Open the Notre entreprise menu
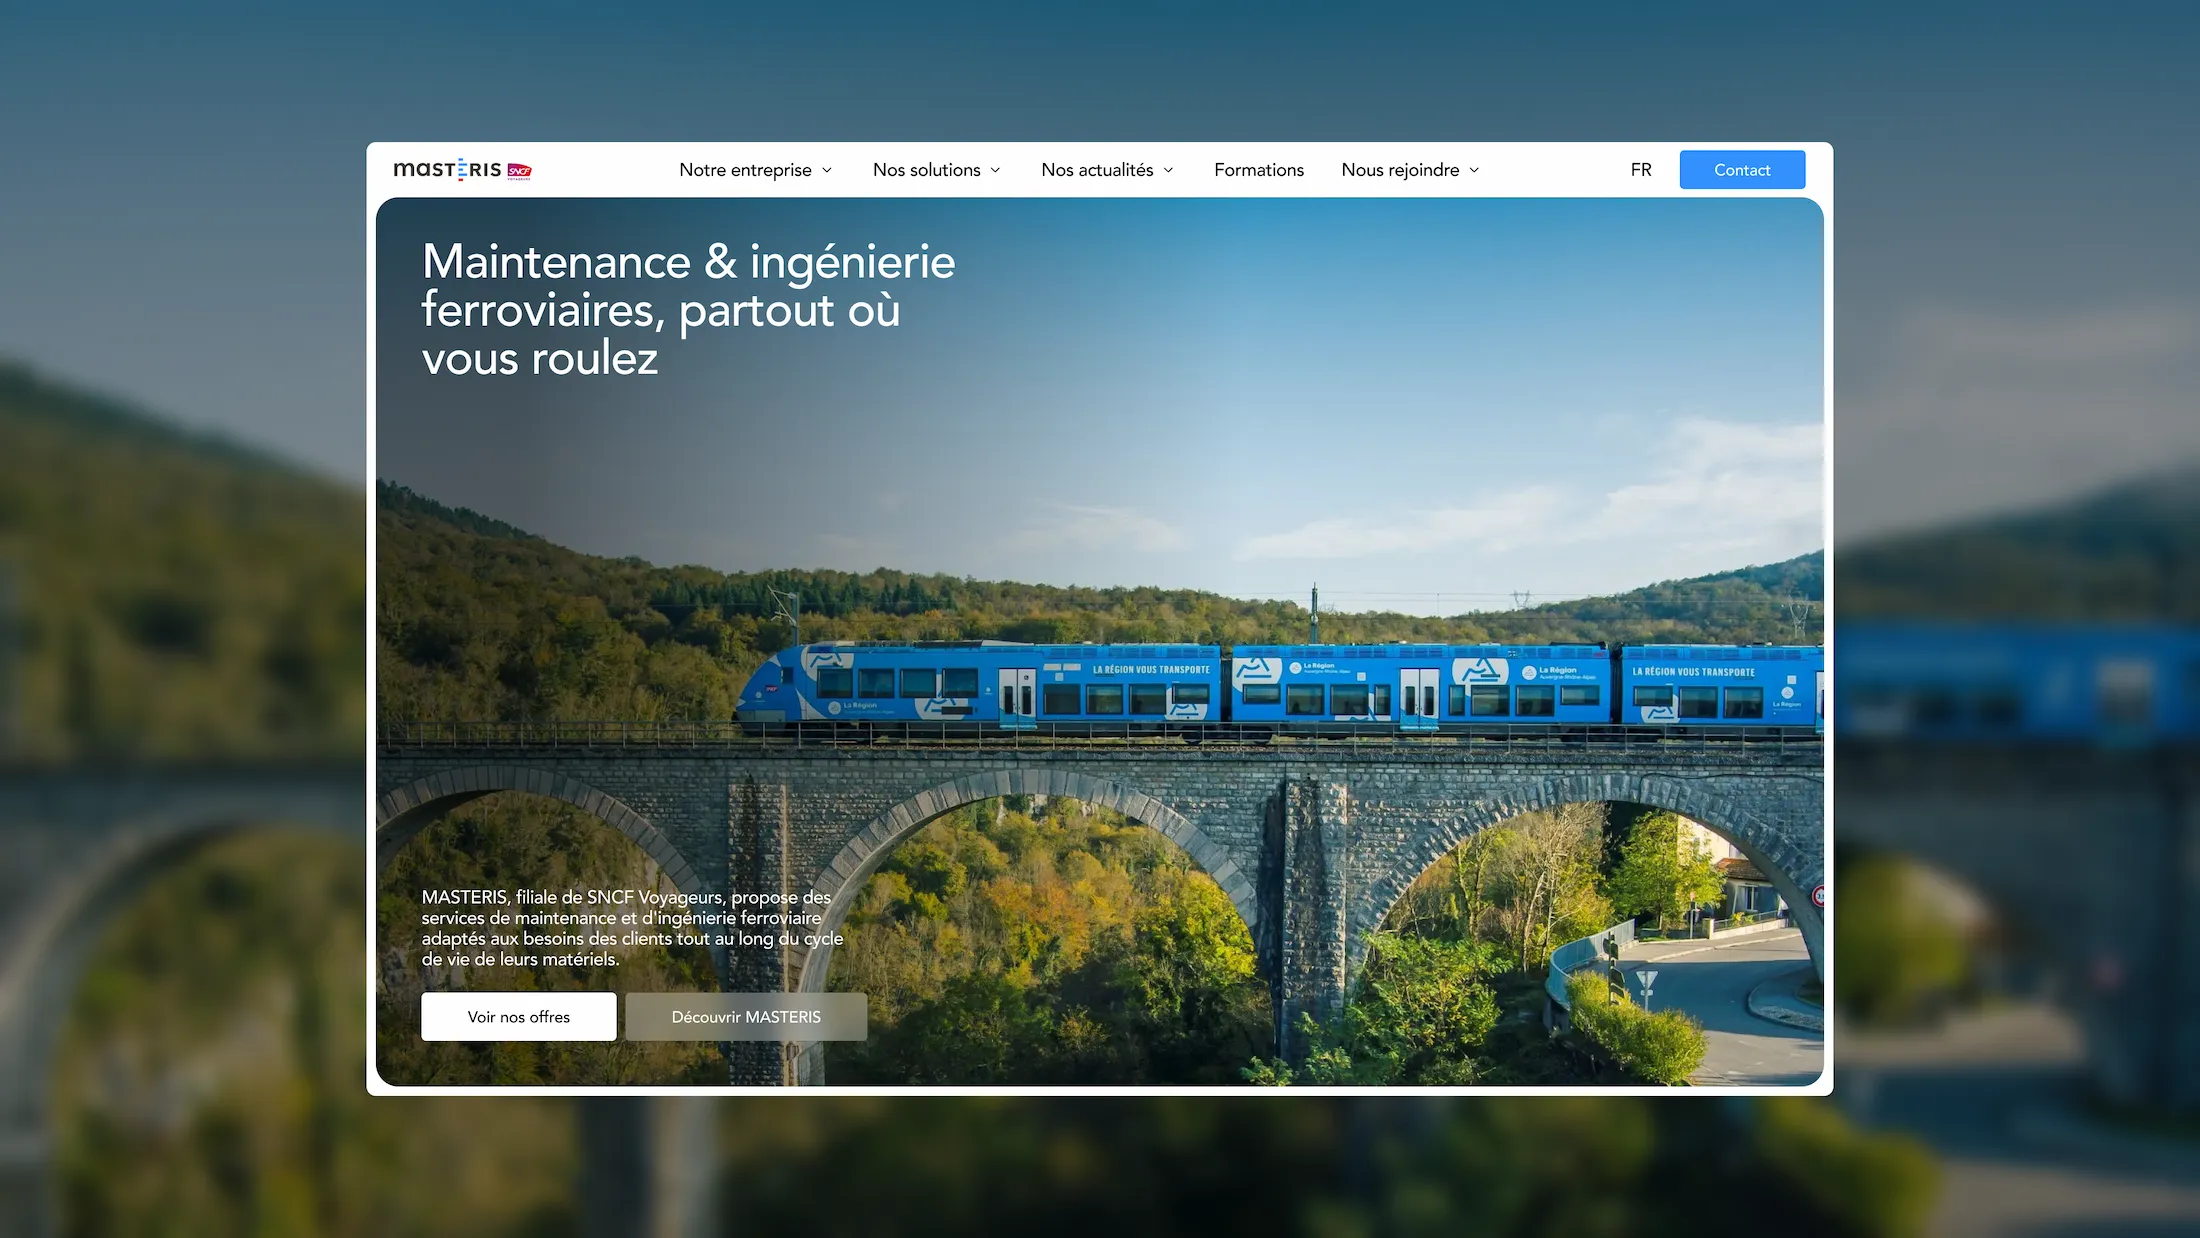The width and height of the screenshot is (2200, 1238). pos(745,170)
